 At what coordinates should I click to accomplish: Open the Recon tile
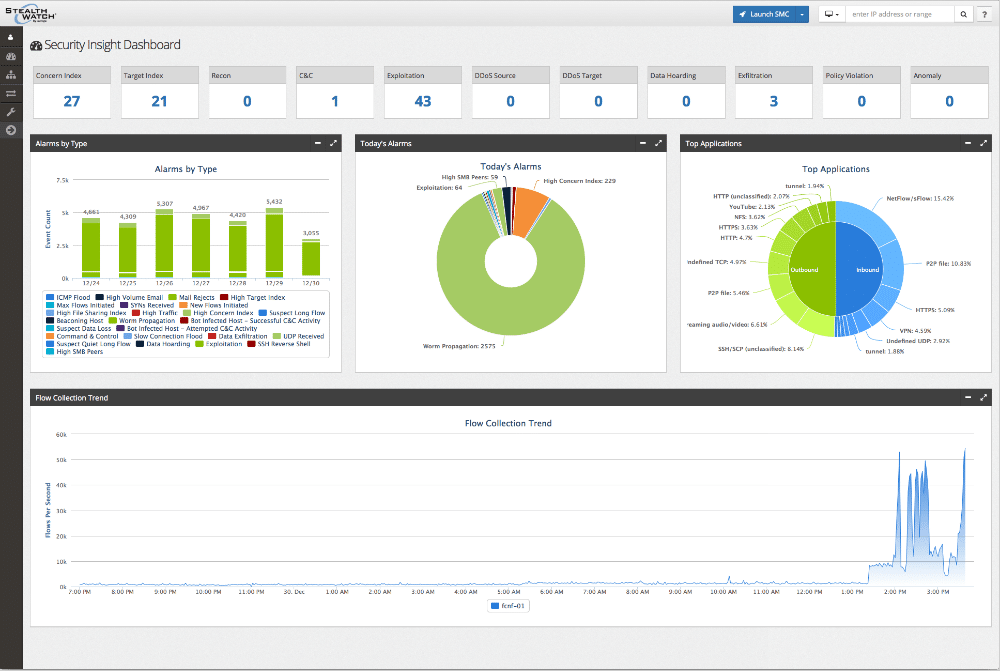[x=247, y=92]
